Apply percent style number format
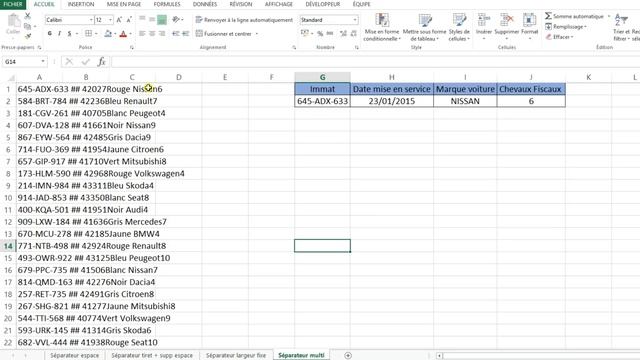The width and height of the screenshot is (640, 360). point(320,33)
